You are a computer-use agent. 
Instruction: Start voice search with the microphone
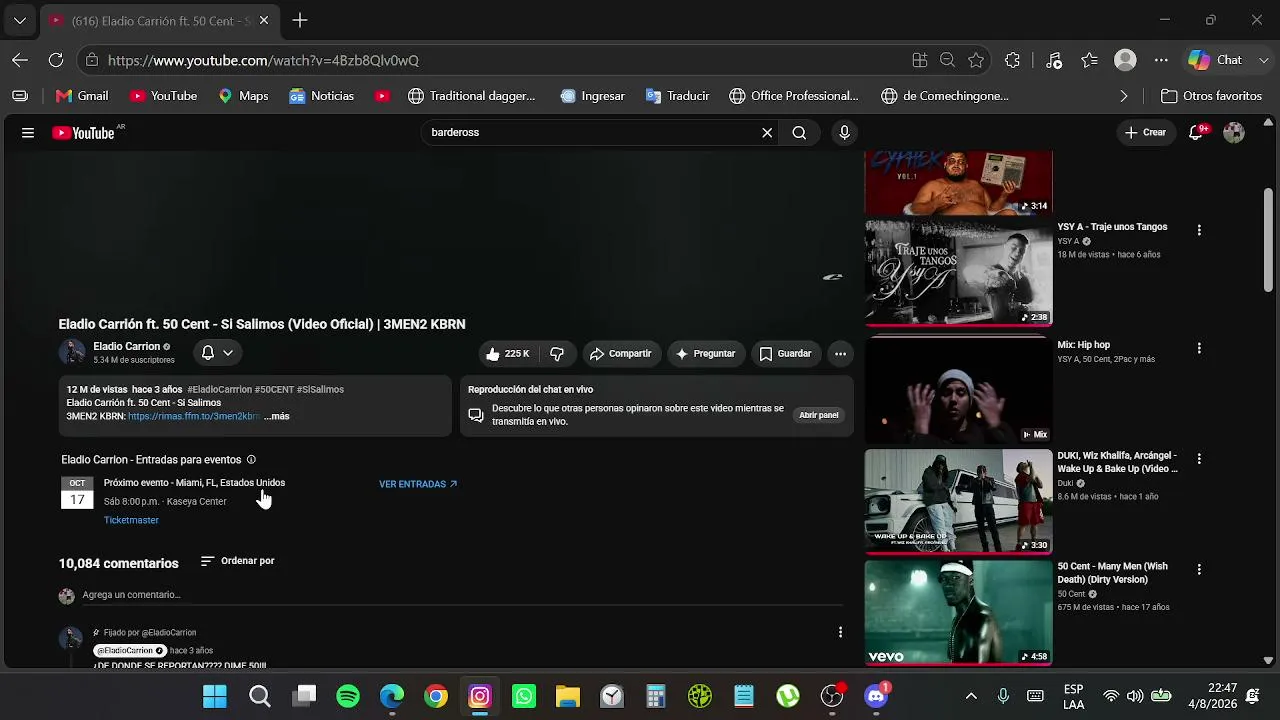click(845, 133)
